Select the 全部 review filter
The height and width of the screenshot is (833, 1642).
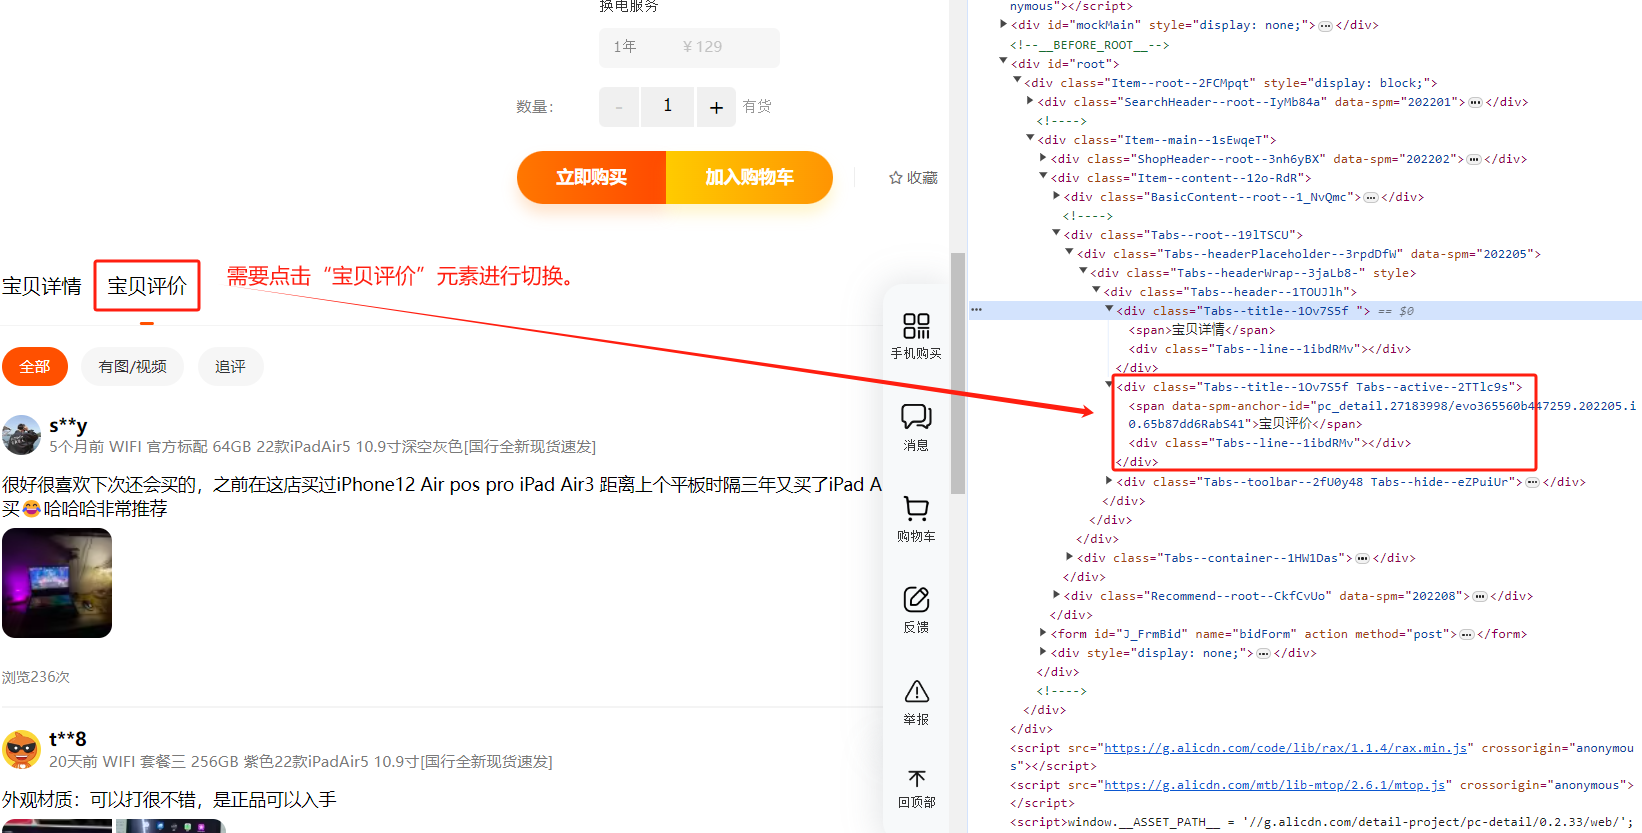coord(35,367)
